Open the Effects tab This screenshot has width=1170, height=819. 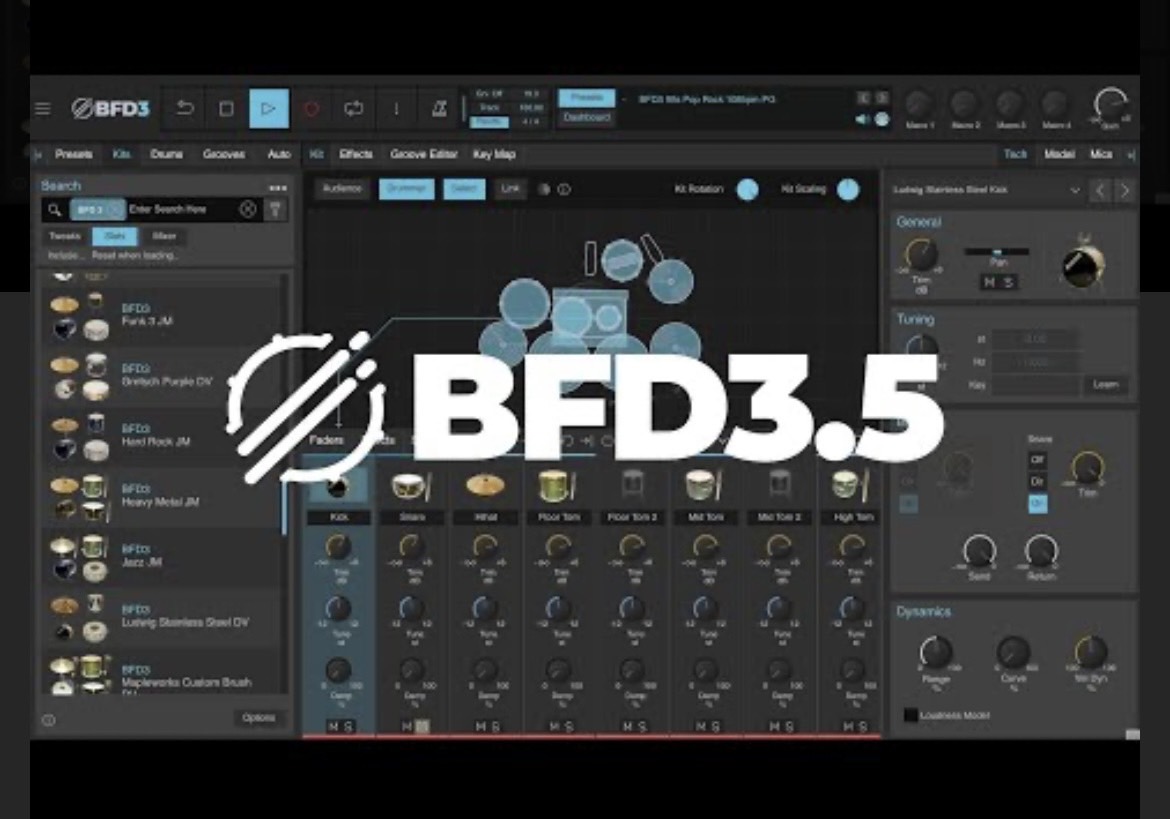coord(356,154)
